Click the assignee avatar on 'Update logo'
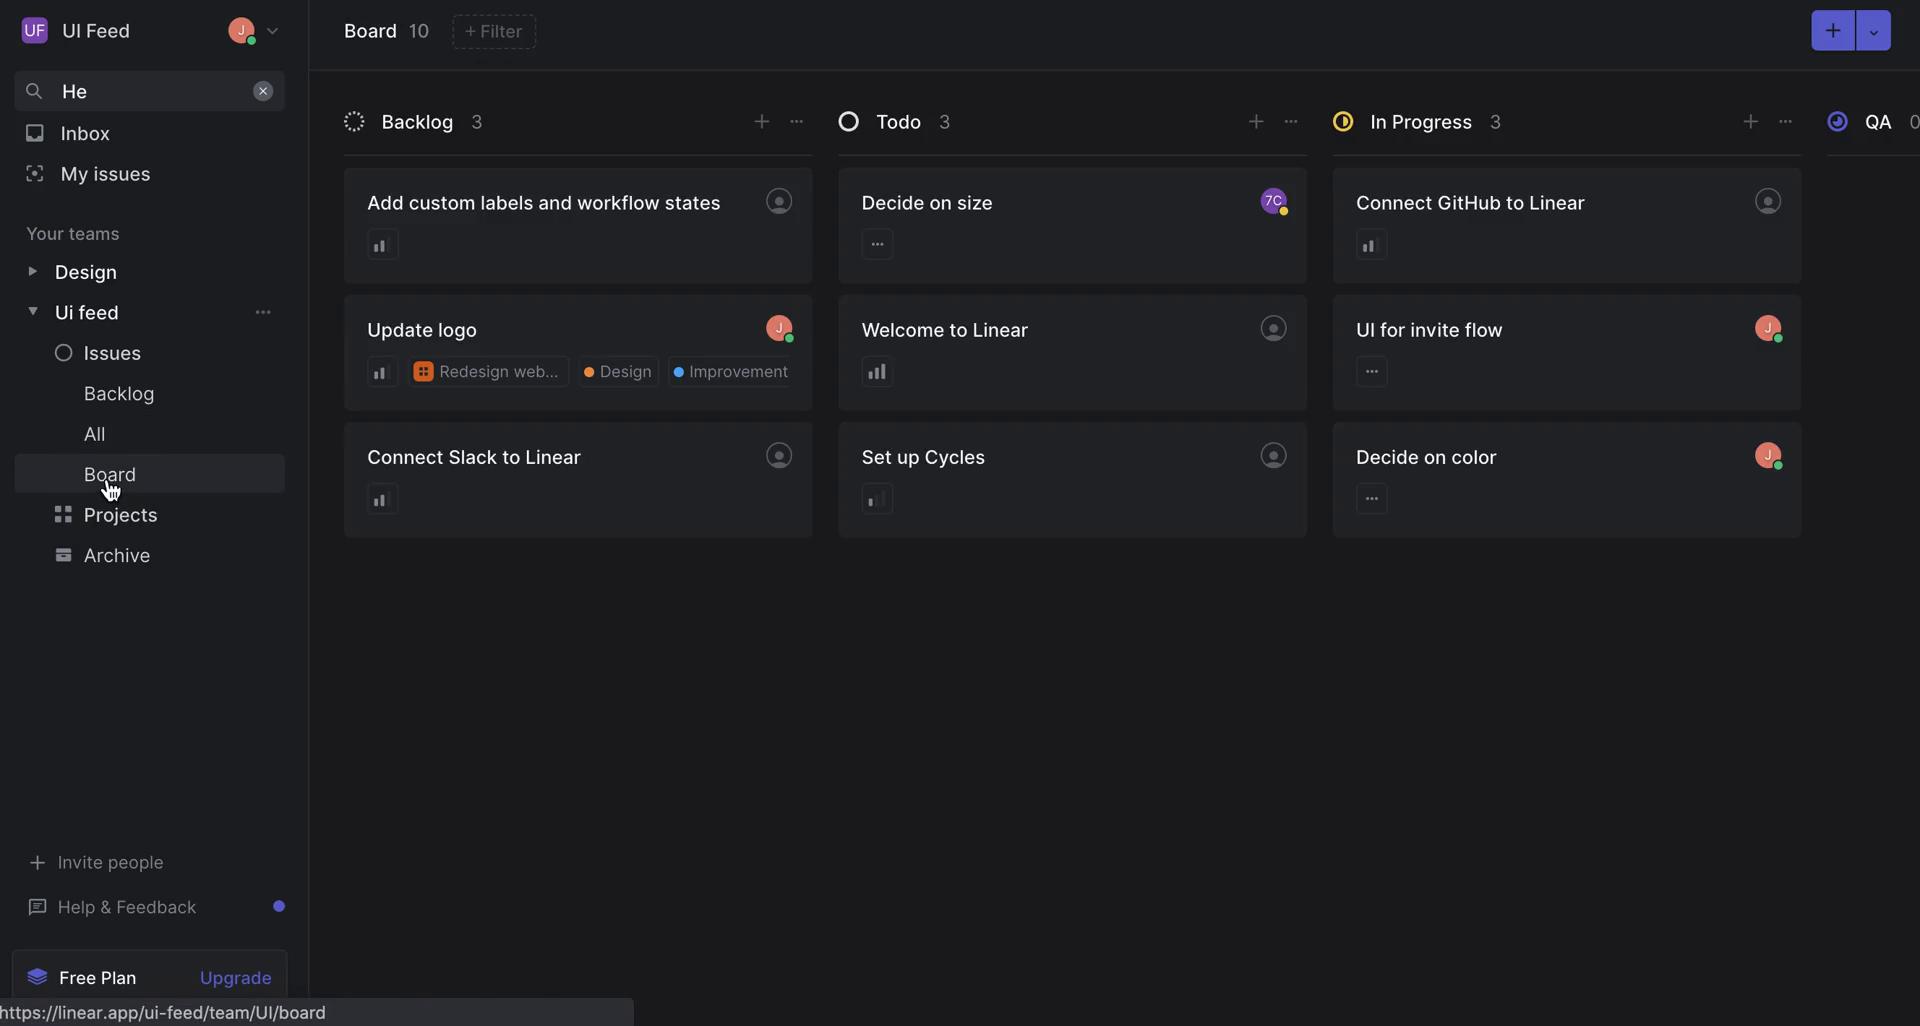 pos(779,328)
